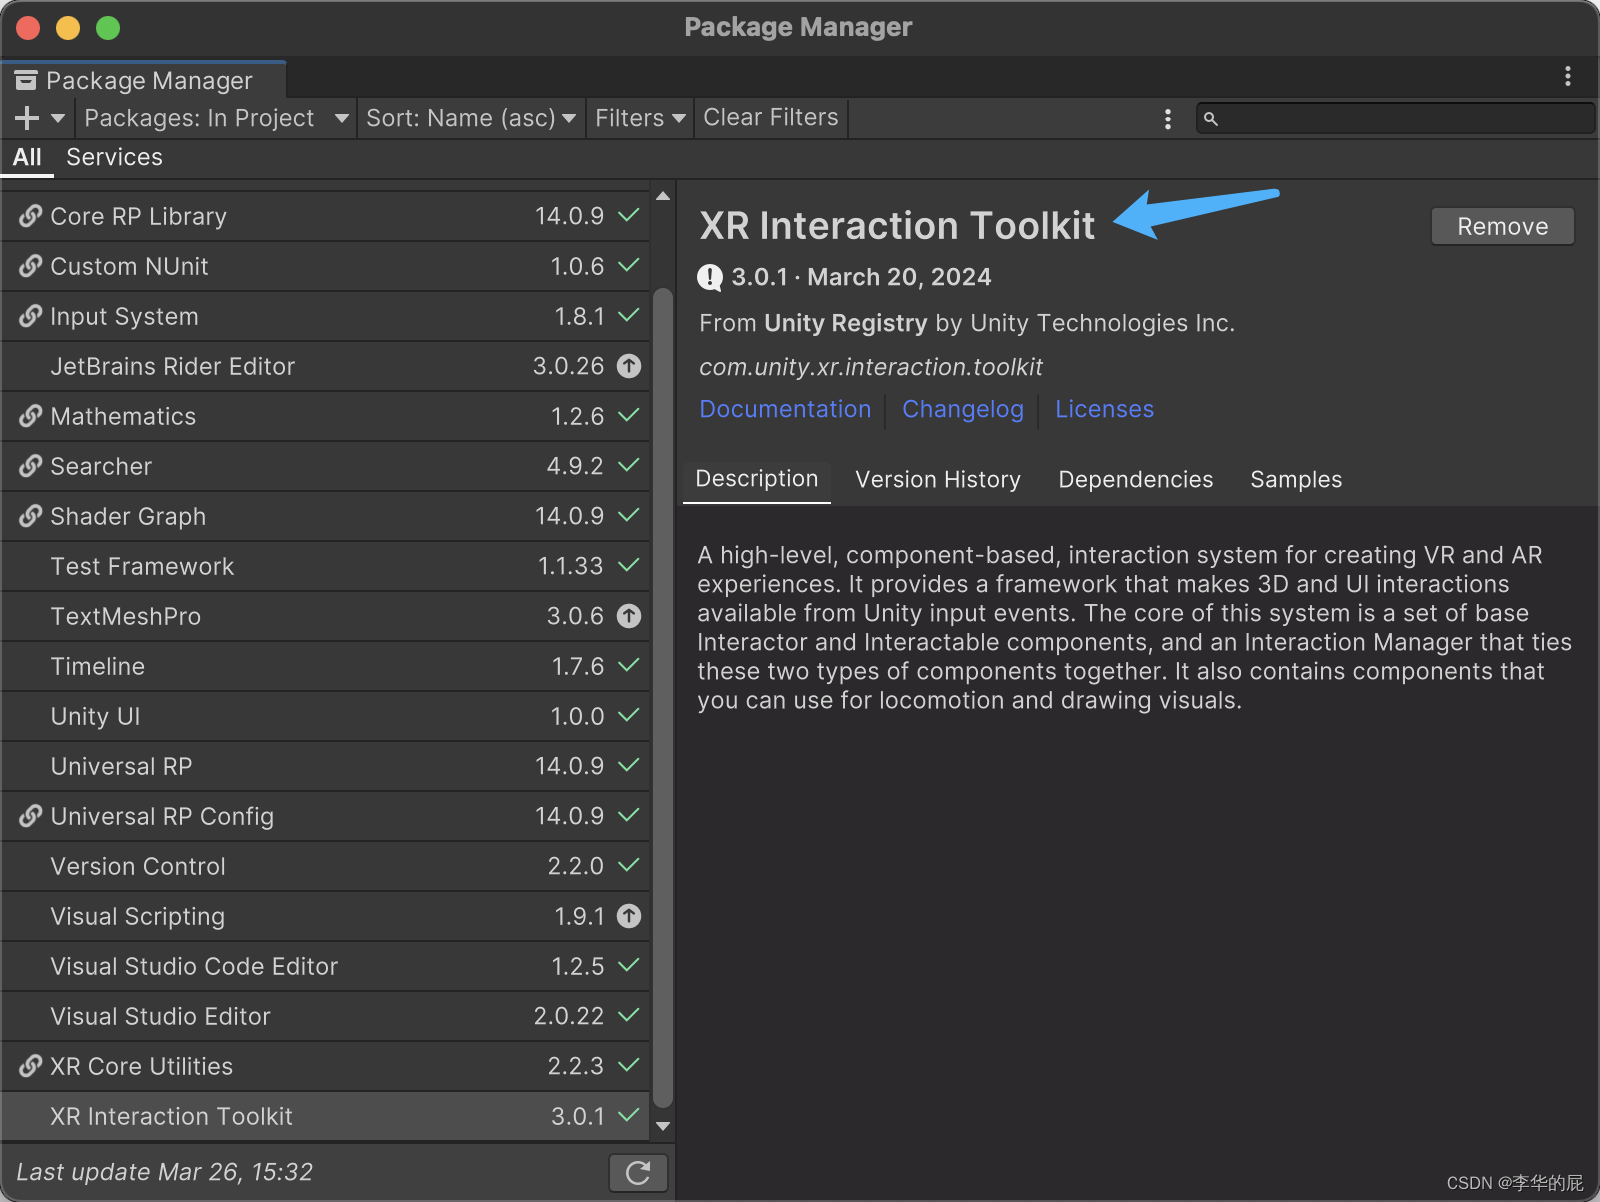Select the JetBrains Rider Editor package

(x=325, y=366)
